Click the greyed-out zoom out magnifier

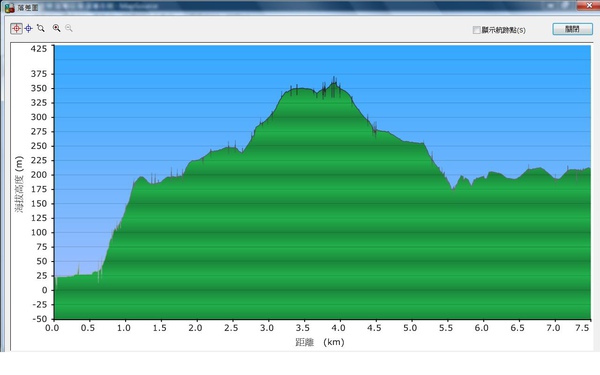tap(69, 28)
